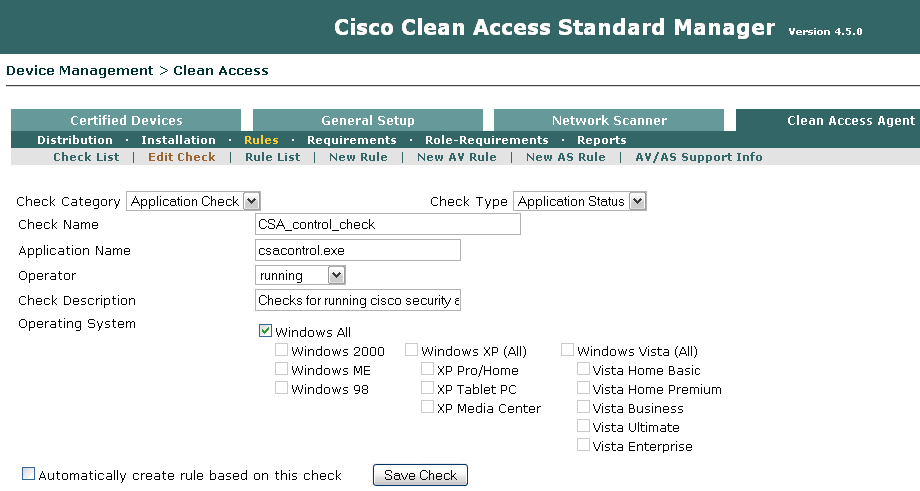
Task: Click the Check List link
Action: [x=86, y=157]
